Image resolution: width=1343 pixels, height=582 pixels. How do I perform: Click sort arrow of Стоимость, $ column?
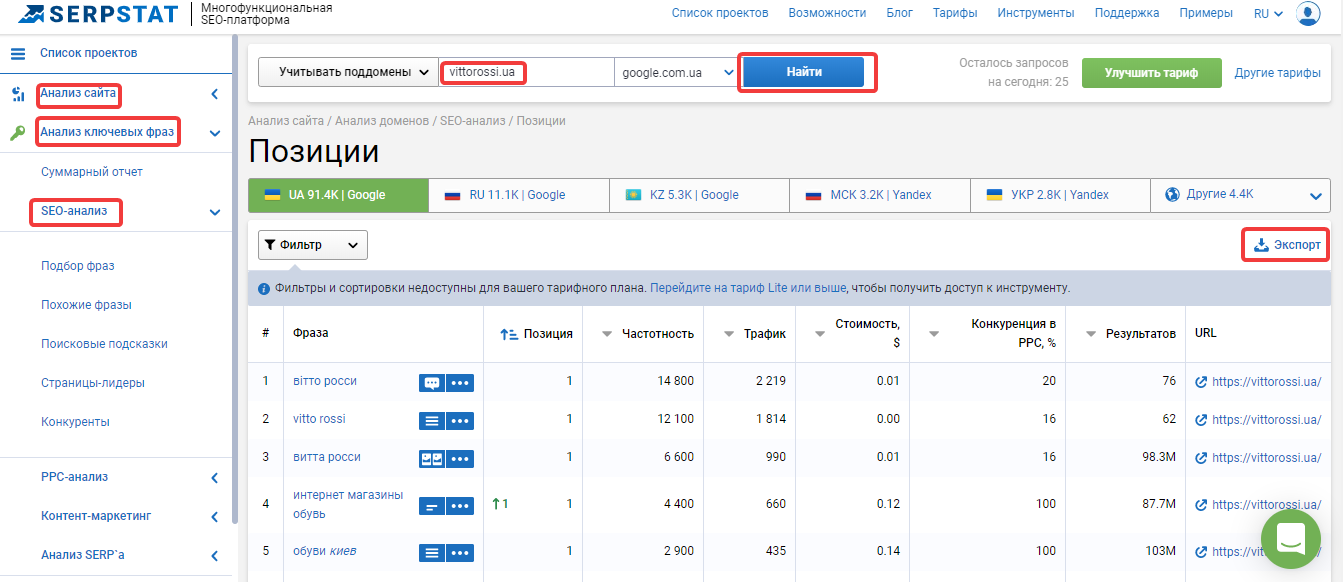(x=820, y=334)
